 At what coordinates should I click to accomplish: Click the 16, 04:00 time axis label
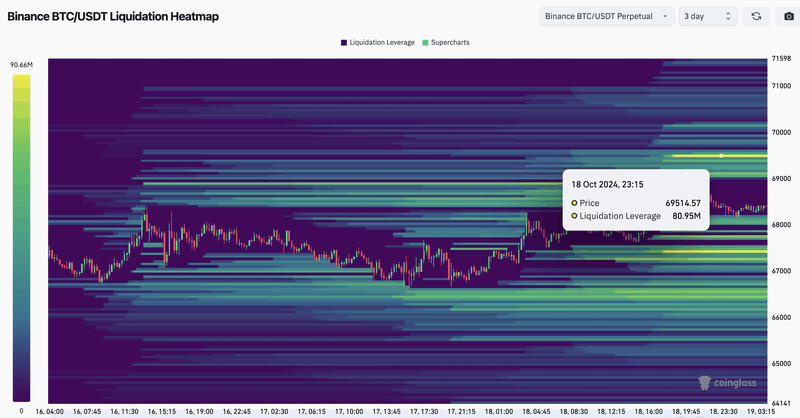point(49,411)
